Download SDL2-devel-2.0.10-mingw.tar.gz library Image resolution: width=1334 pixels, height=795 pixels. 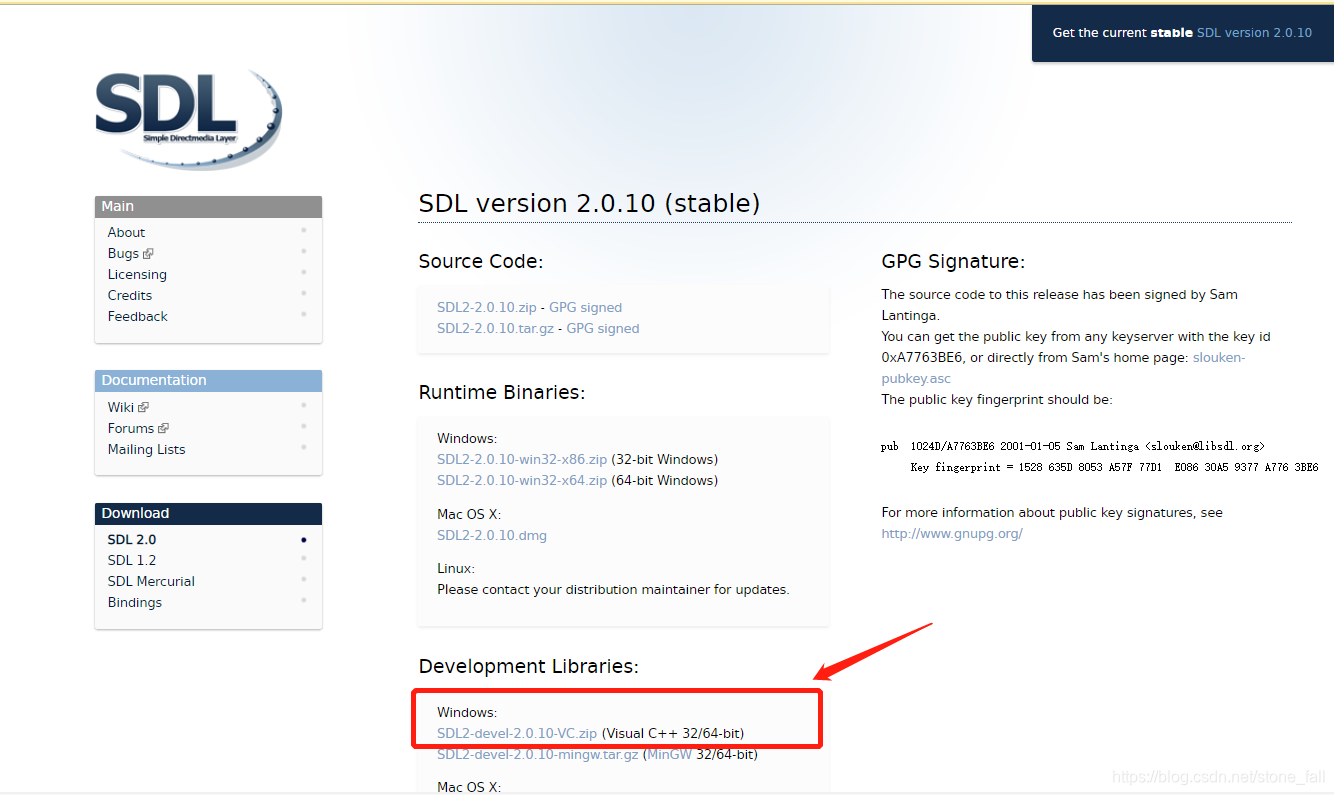click(538, 754)
